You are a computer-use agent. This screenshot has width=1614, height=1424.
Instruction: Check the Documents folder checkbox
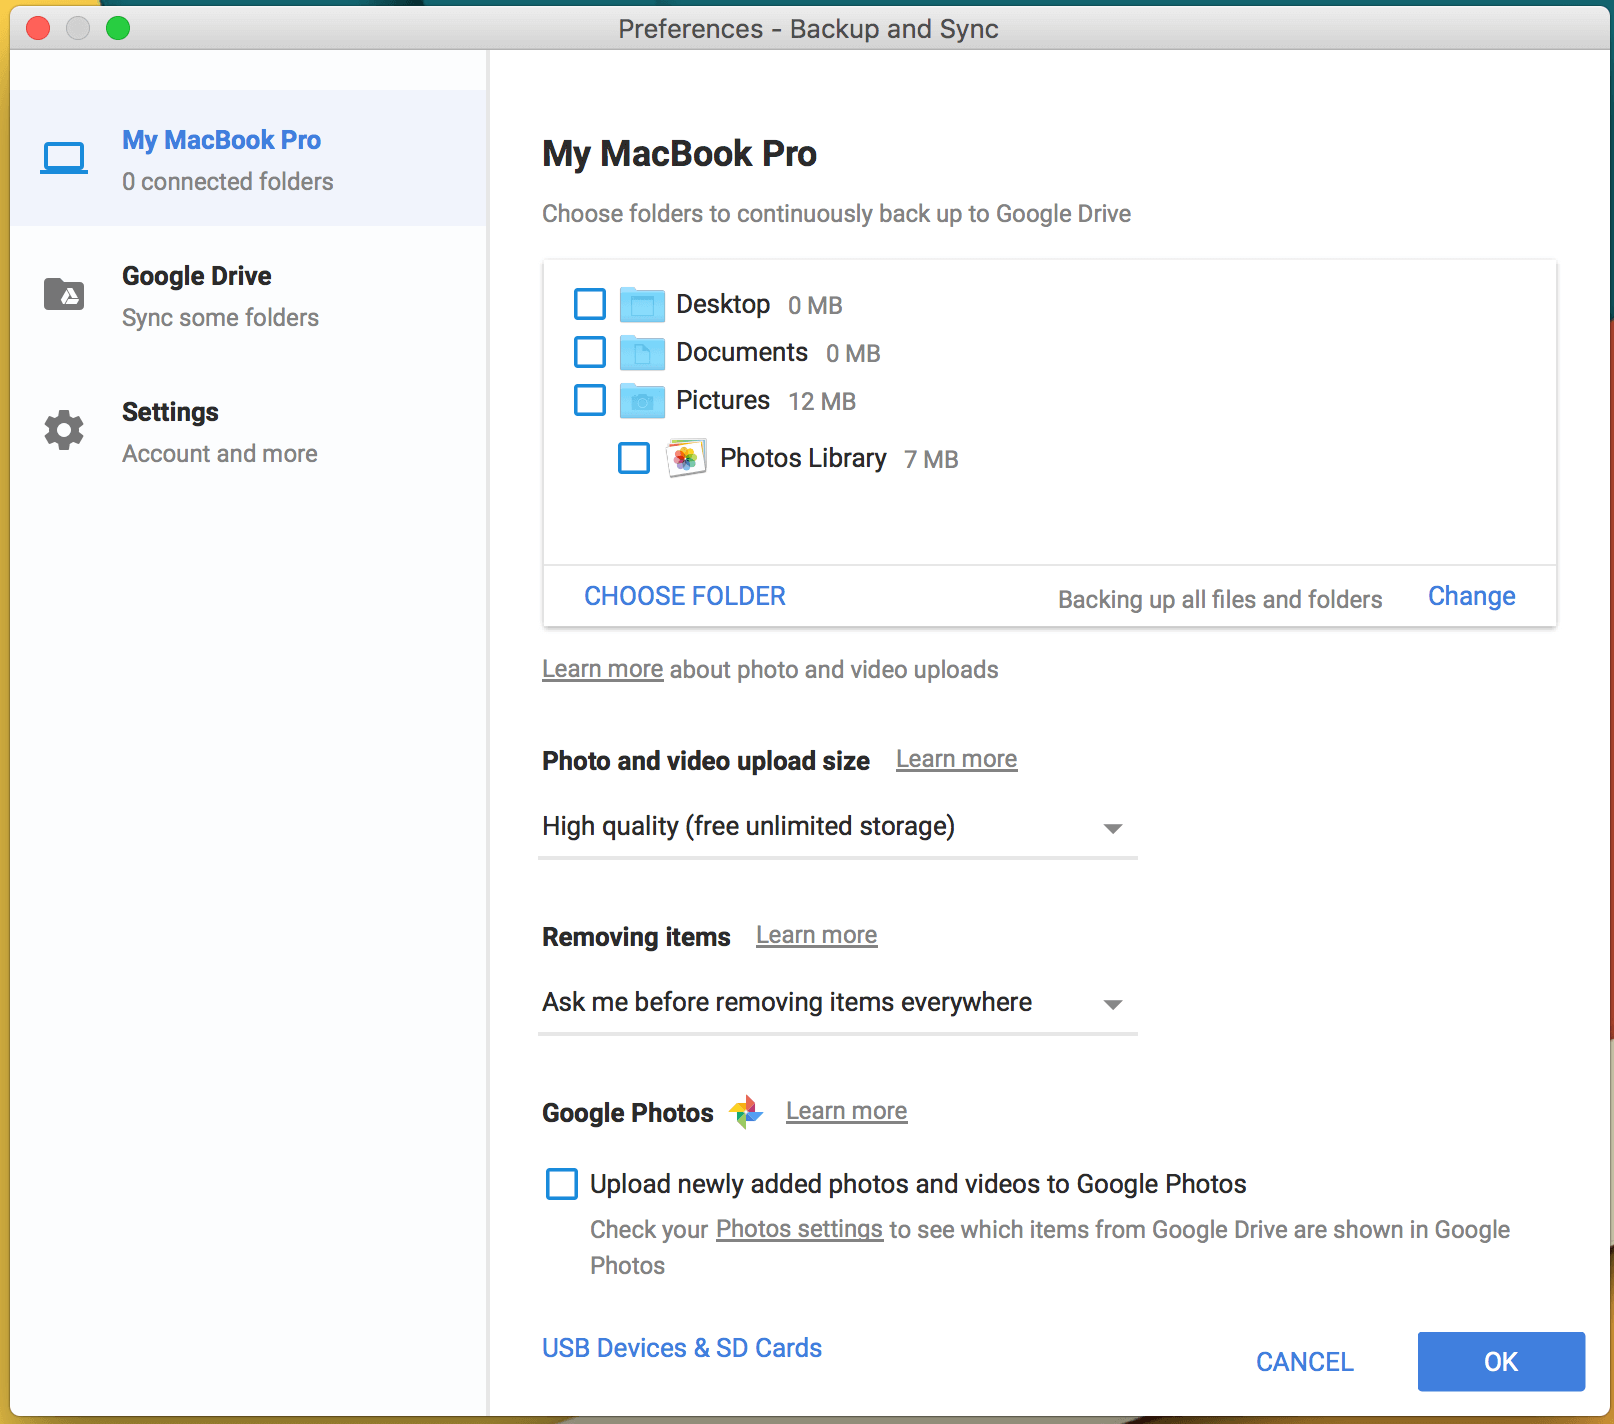click(590, 352)
